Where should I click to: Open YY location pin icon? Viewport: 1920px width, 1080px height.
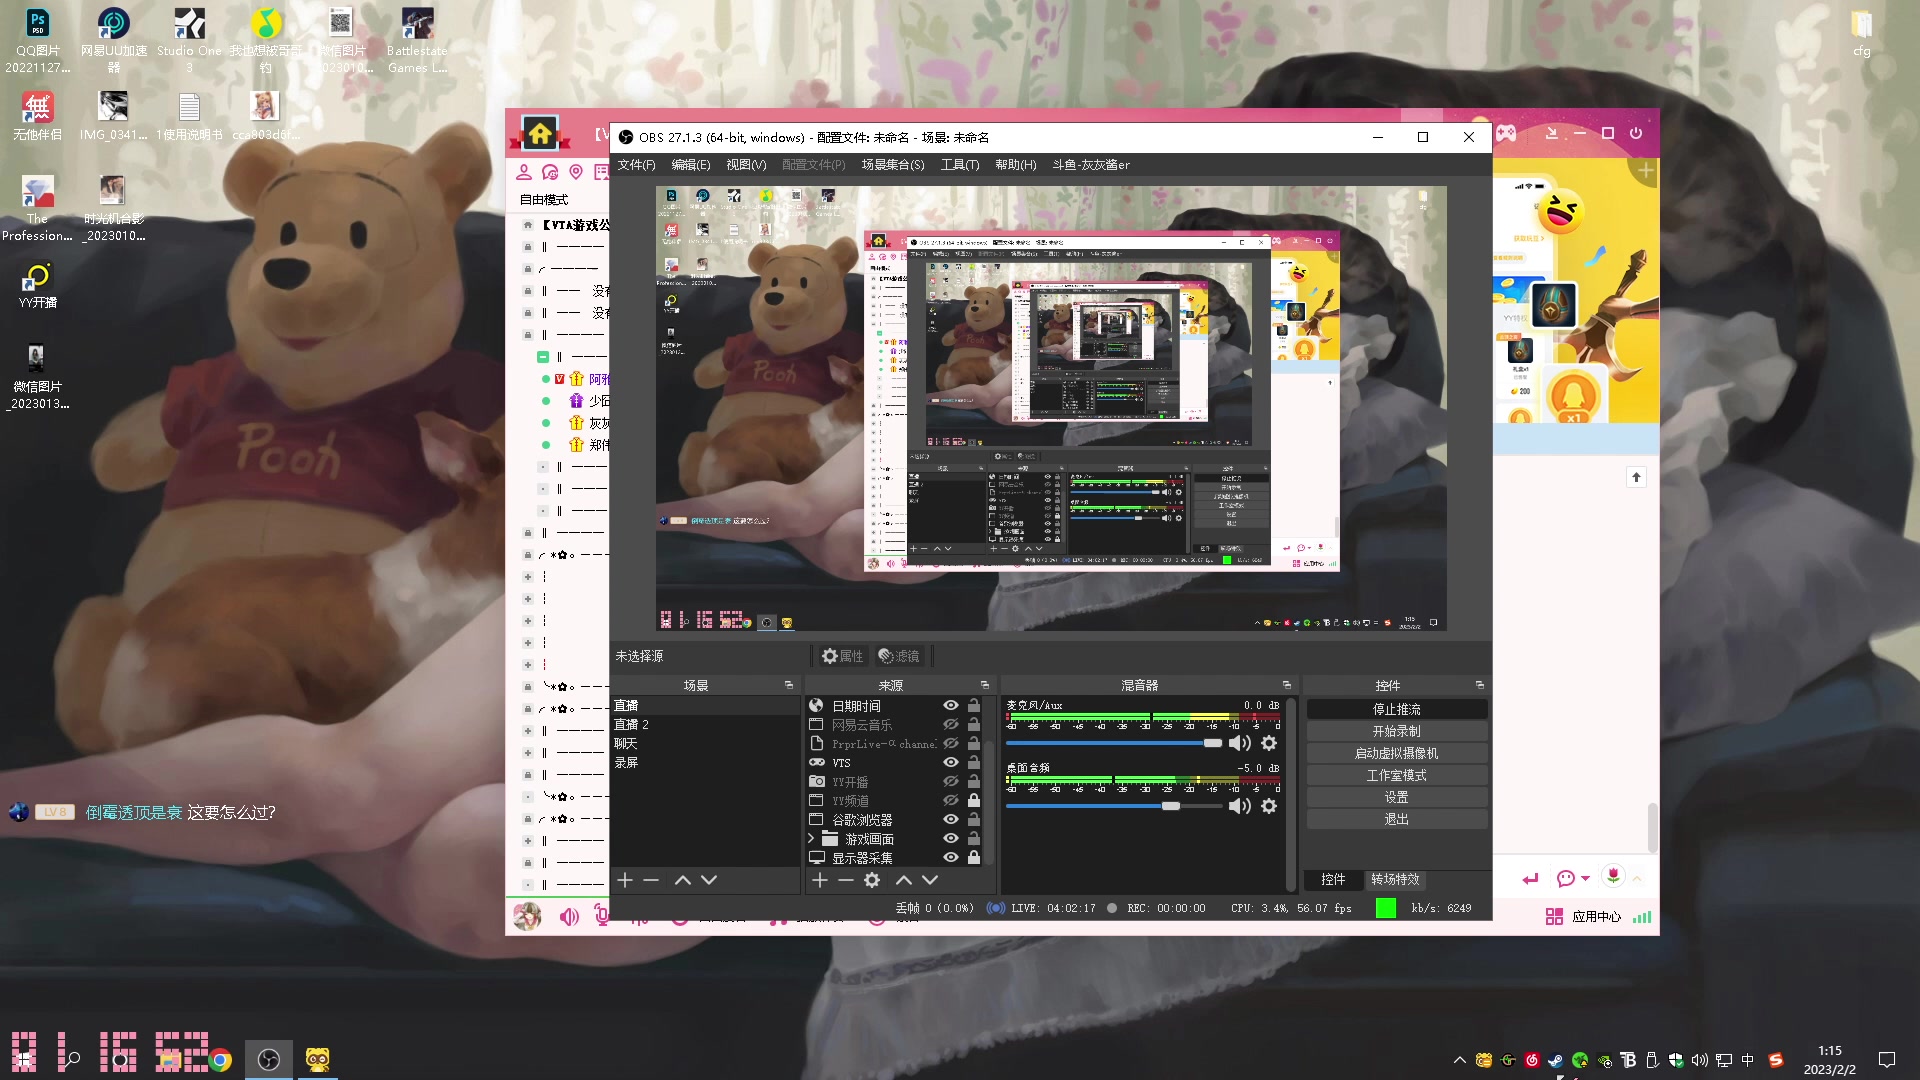pos(576,172)
